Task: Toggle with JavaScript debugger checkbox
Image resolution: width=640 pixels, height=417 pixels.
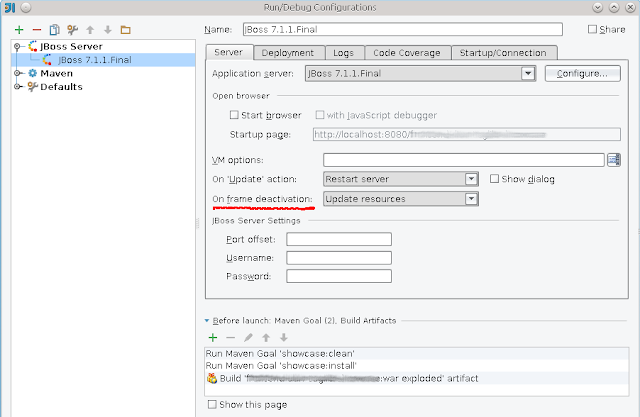Action: (x=320, y=115)
